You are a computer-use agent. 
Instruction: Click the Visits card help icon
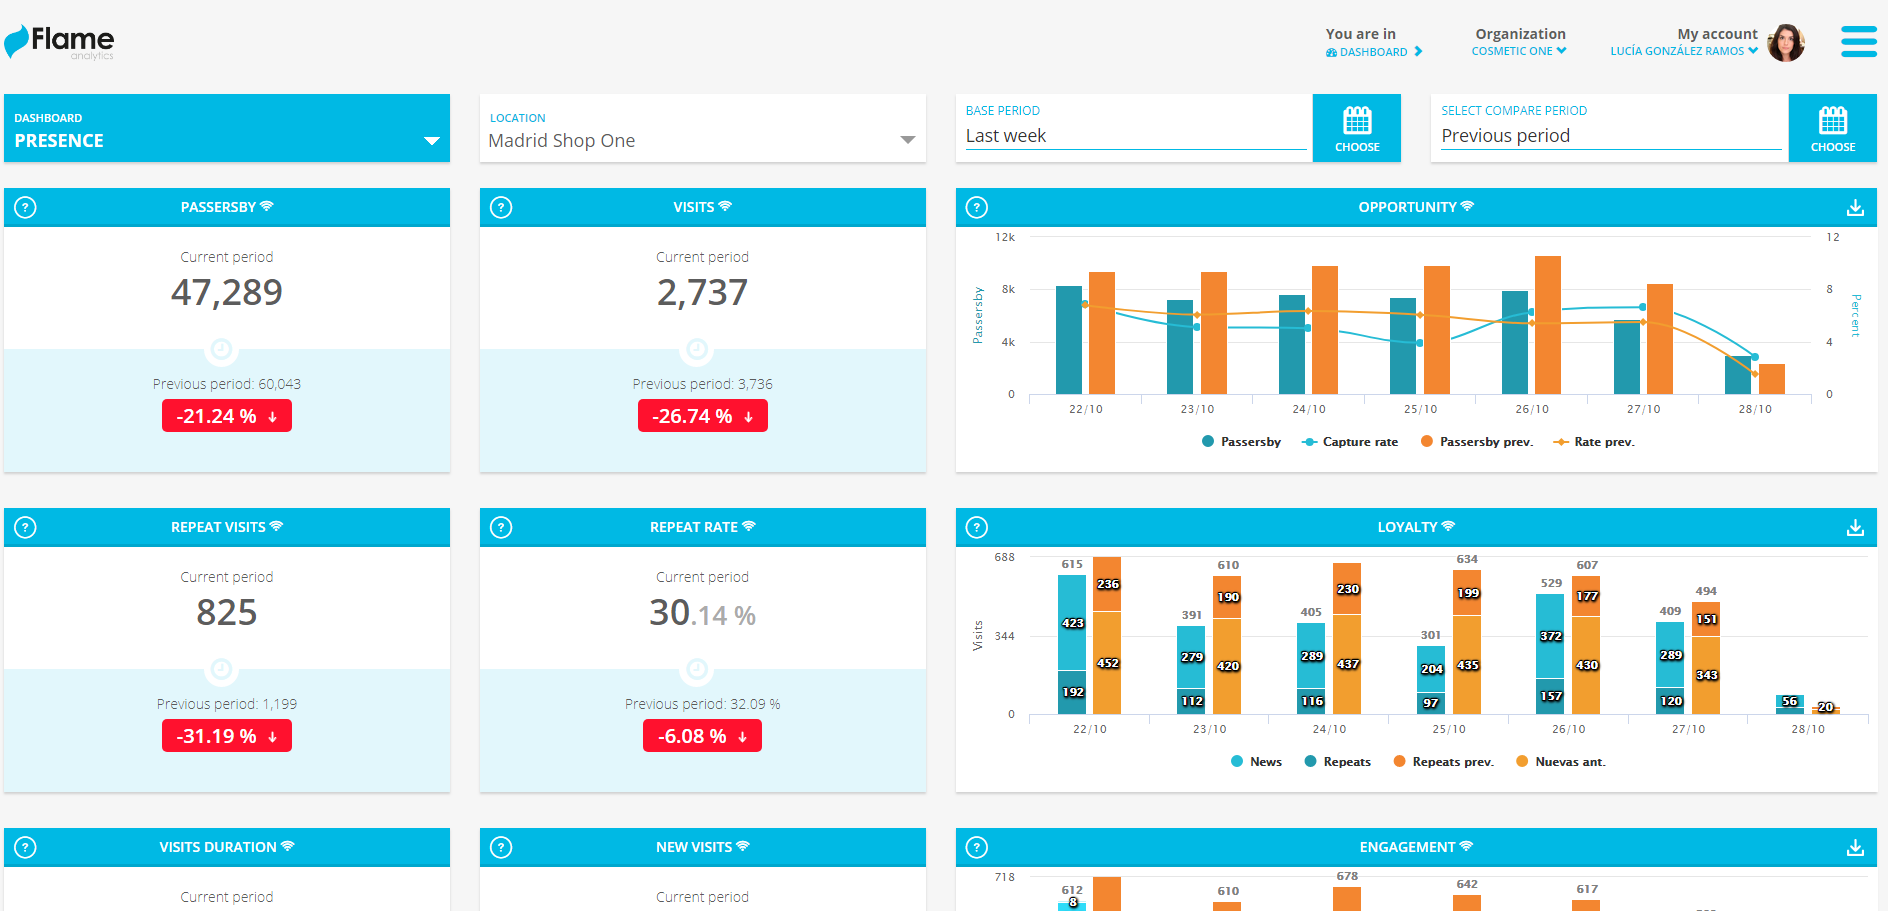[x=502, y=207]
